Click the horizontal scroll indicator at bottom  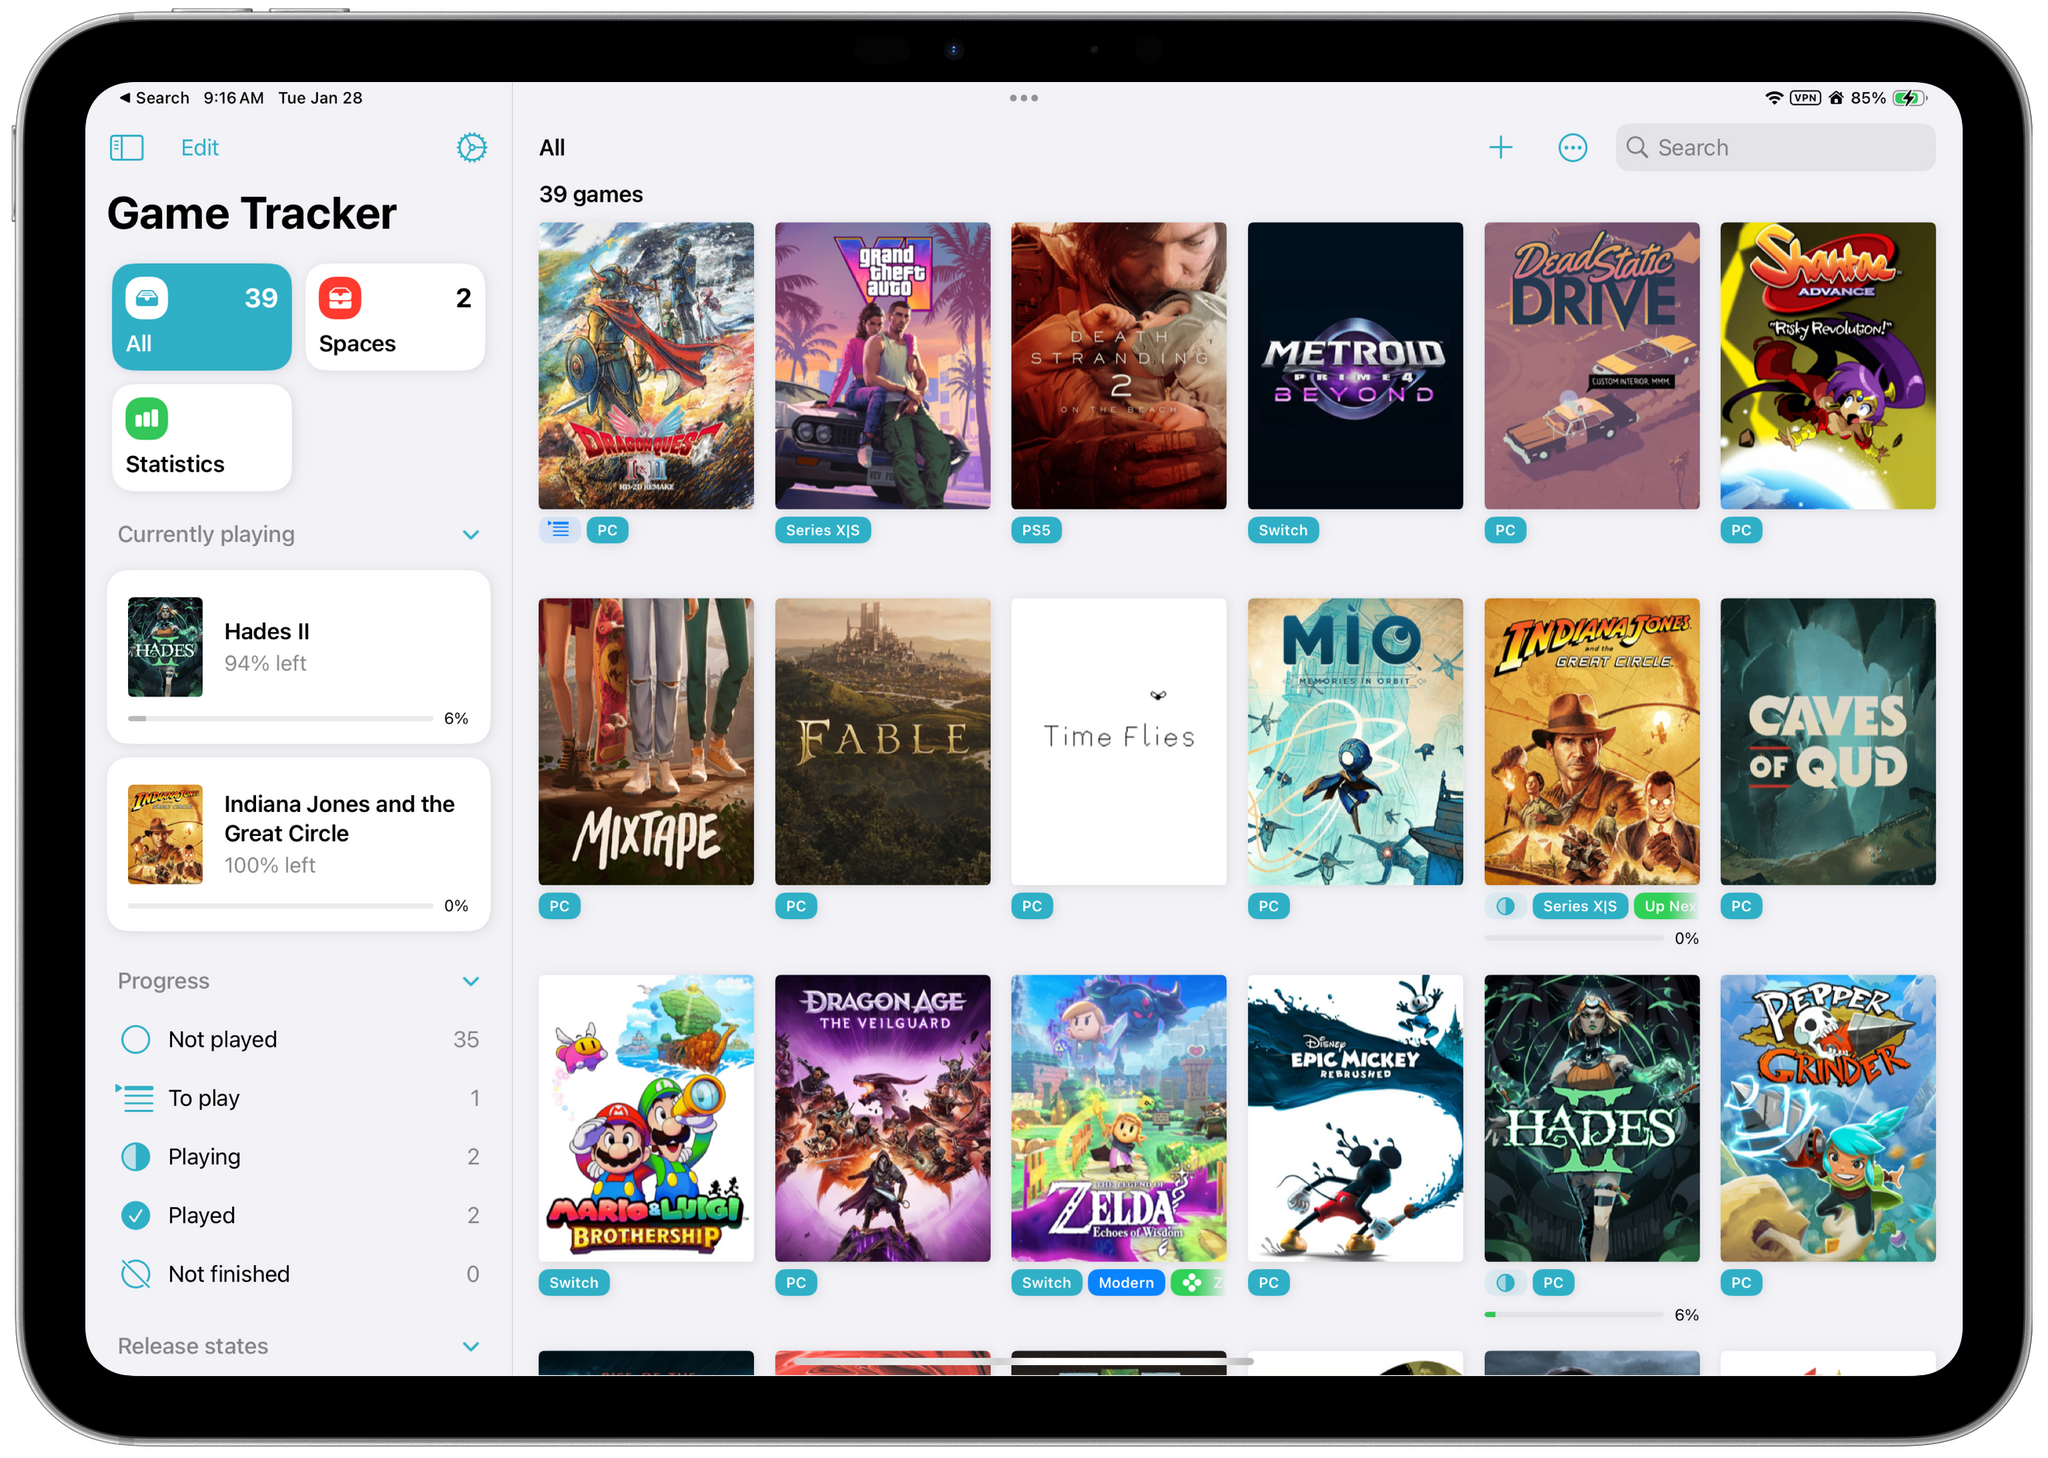tap(1023, 1361)
